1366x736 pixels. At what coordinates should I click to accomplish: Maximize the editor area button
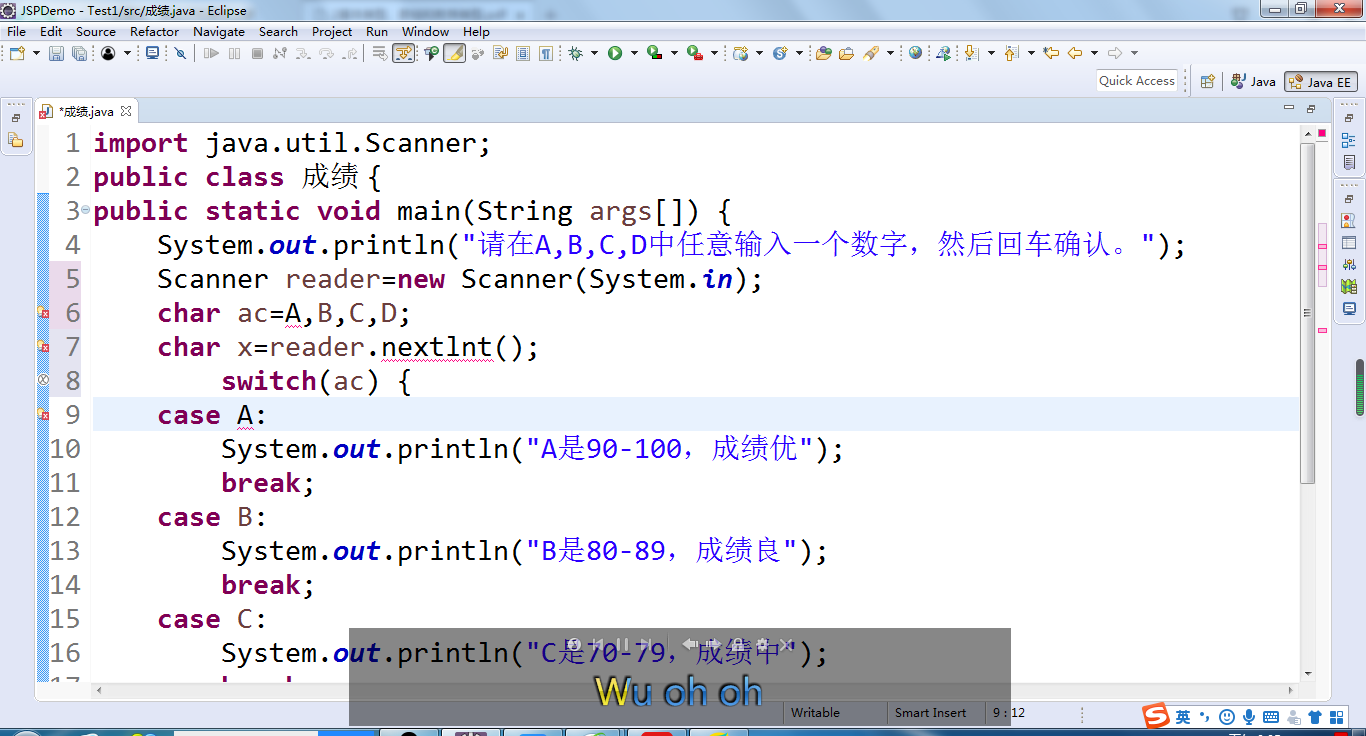click(x=1311, y=109)
